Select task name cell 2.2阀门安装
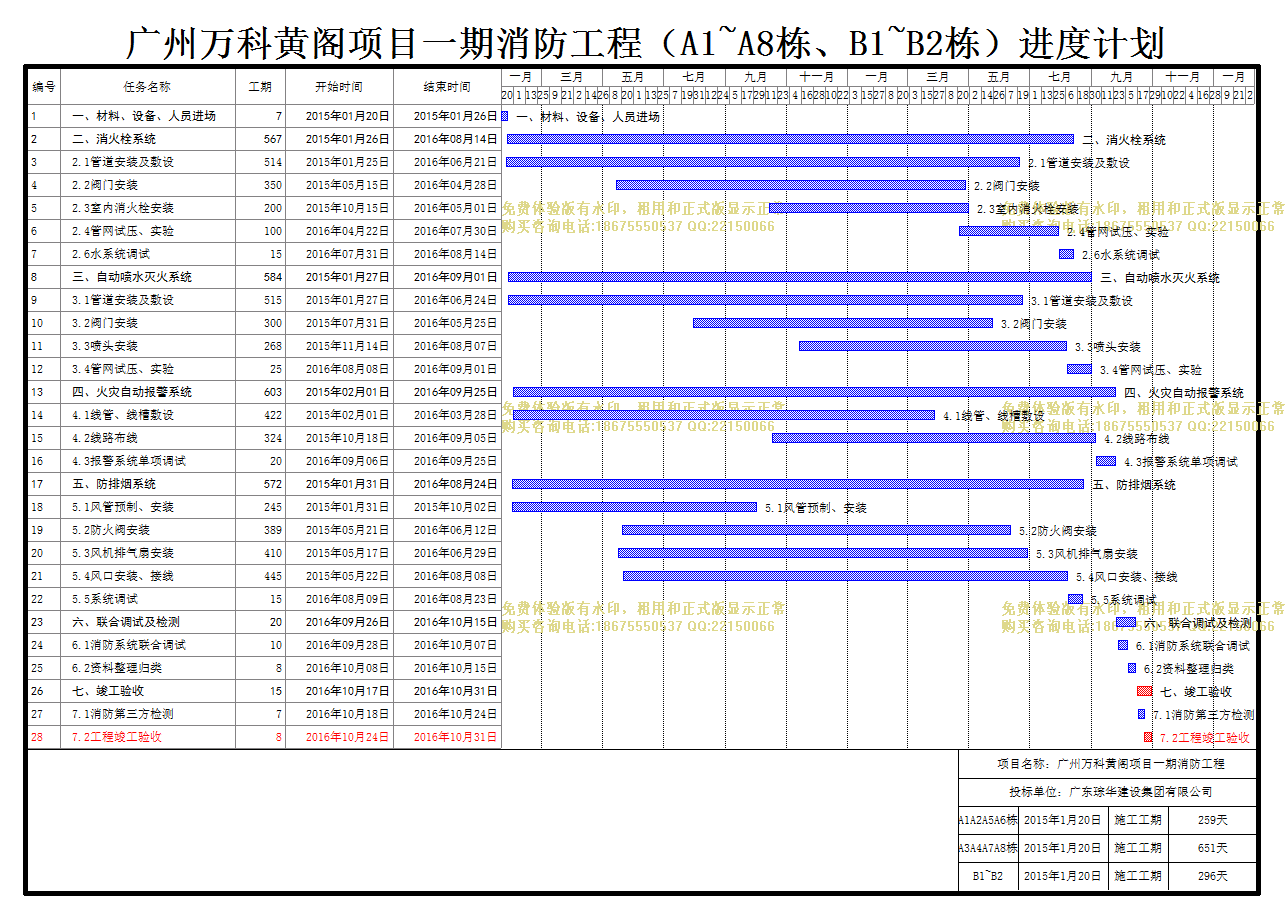 148,185
